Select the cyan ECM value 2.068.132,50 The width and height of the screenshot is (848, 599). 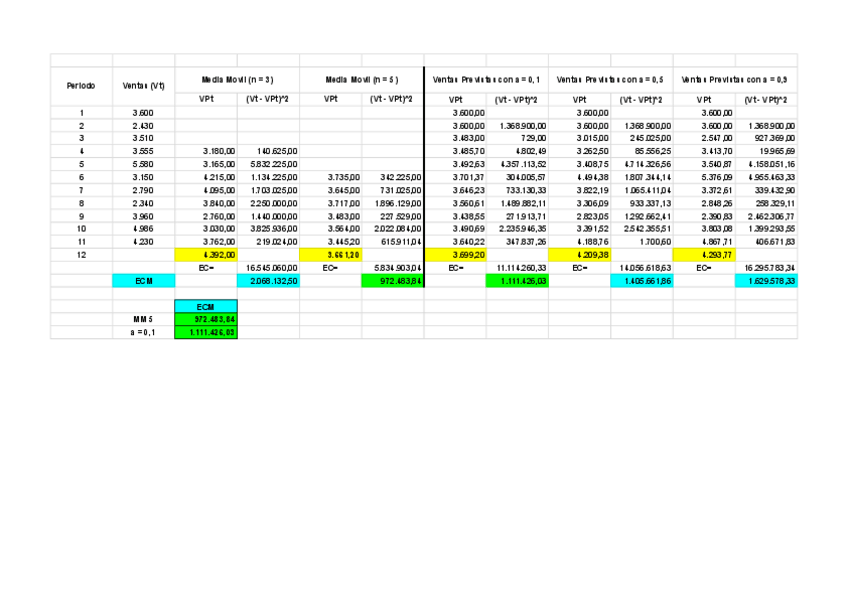point(268,282)
